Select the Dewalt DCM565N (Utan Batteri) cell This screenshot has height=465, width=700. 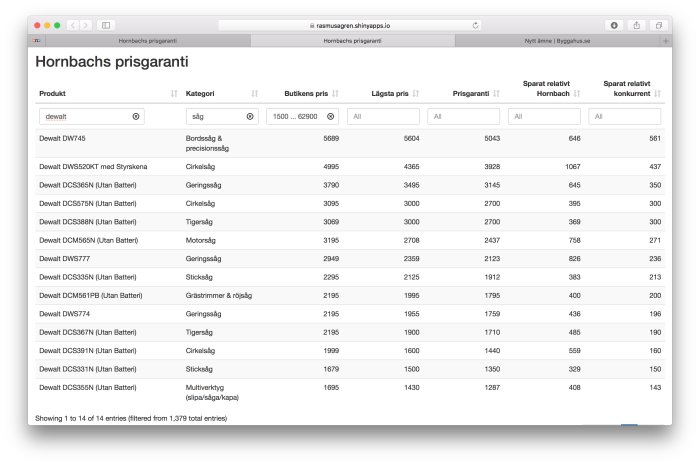(x=108, y=240)
